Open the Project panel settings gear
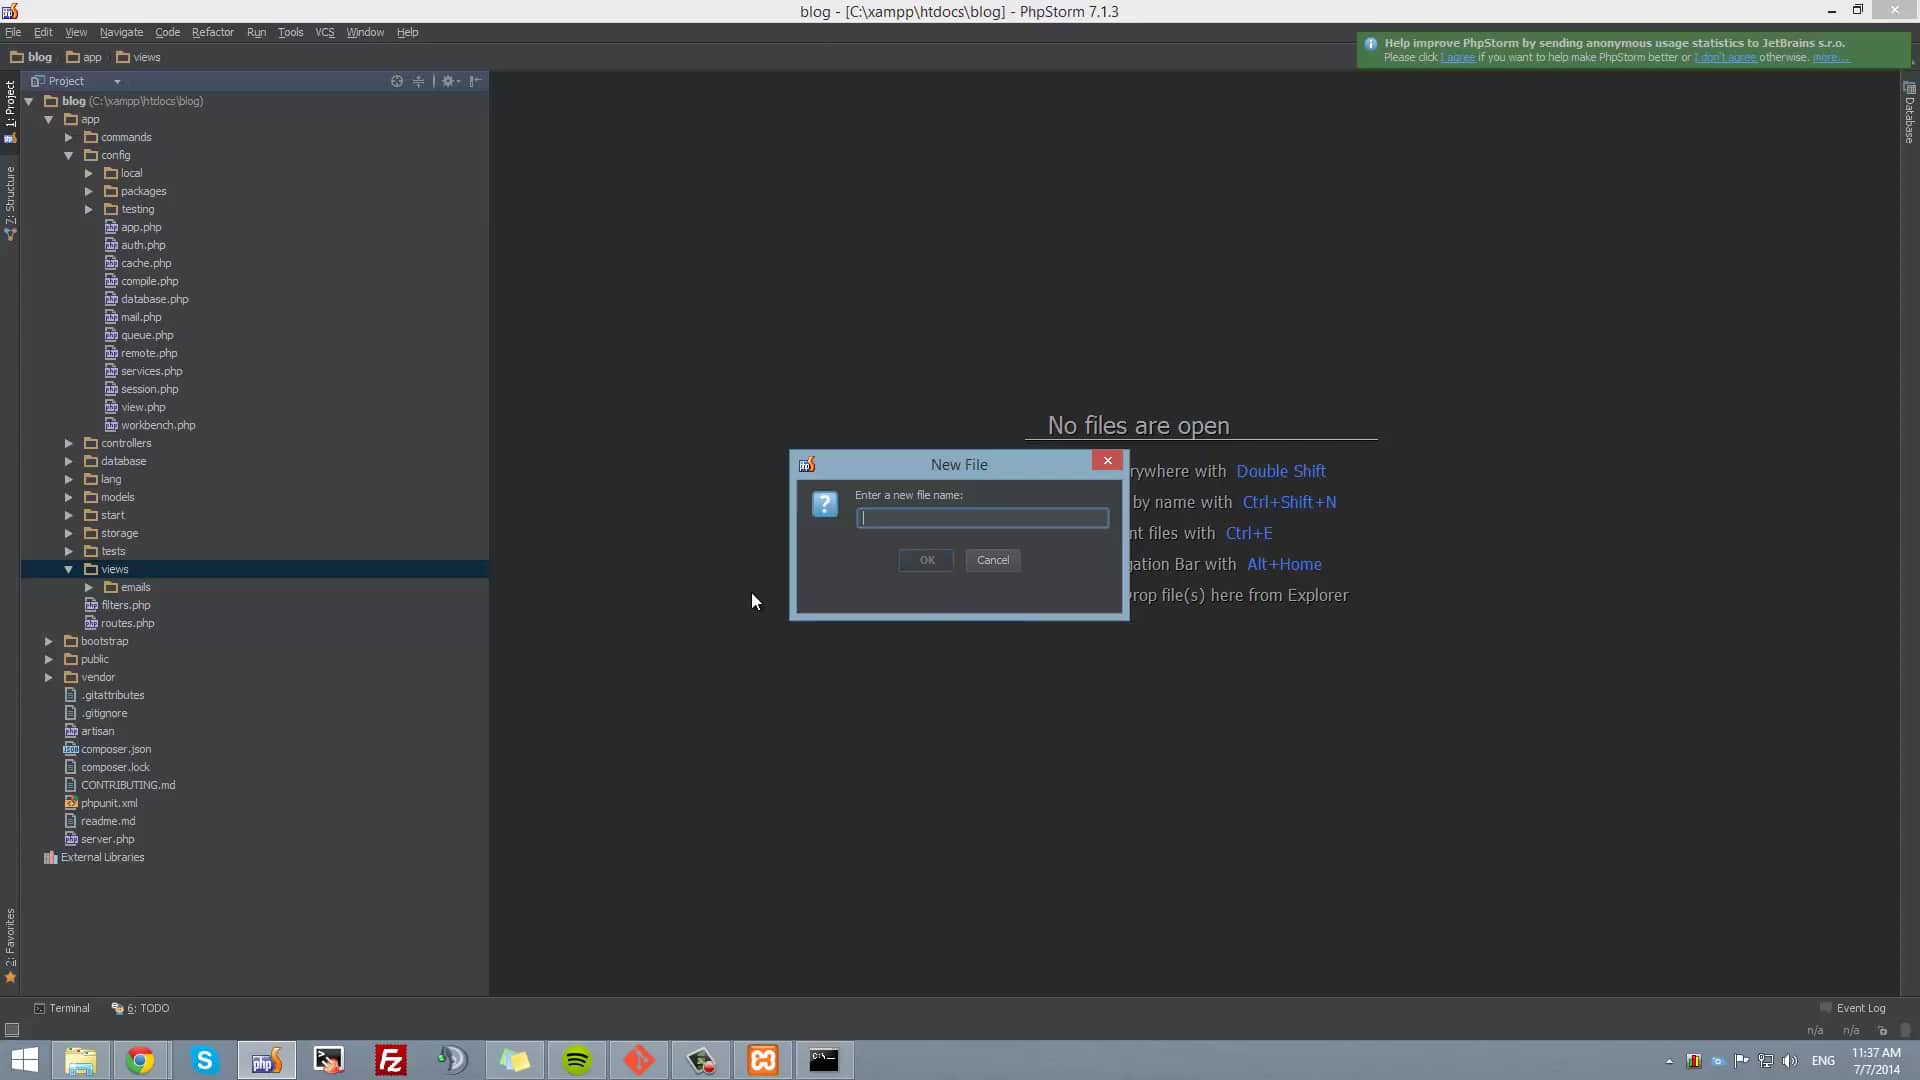This screenshot has height=1080, width=1920. tap(449, 81)
